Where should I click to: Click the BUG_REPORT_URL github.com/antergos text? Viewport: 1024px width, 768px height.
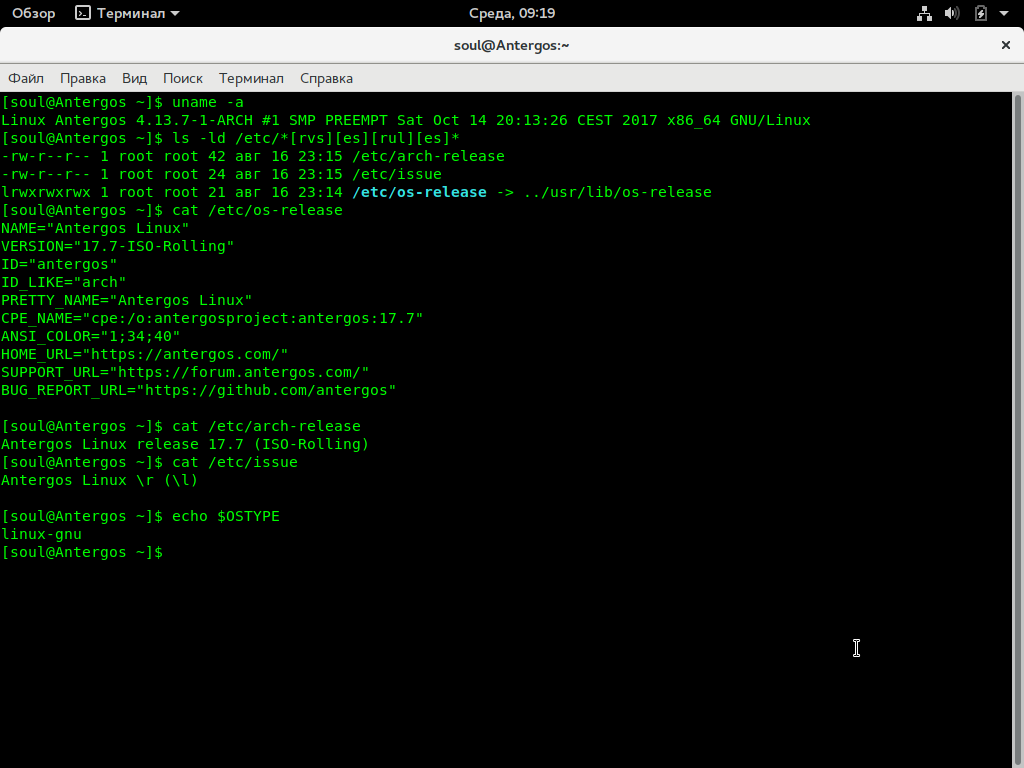[x=199, y=391]
